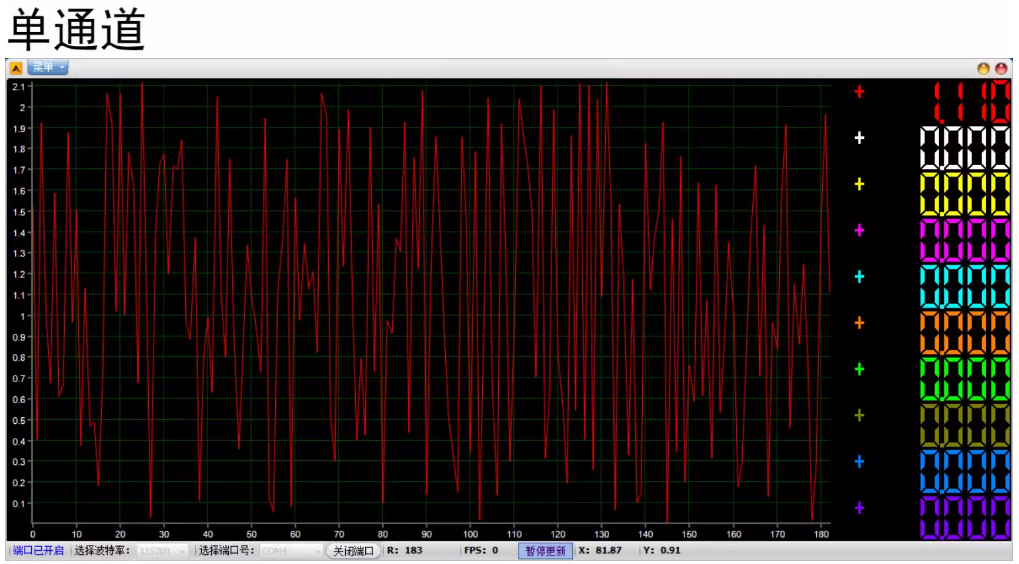Toggle the 暂停更新 pause update button
Viewport: 1019px width, 564px height.
pos(545,551)
